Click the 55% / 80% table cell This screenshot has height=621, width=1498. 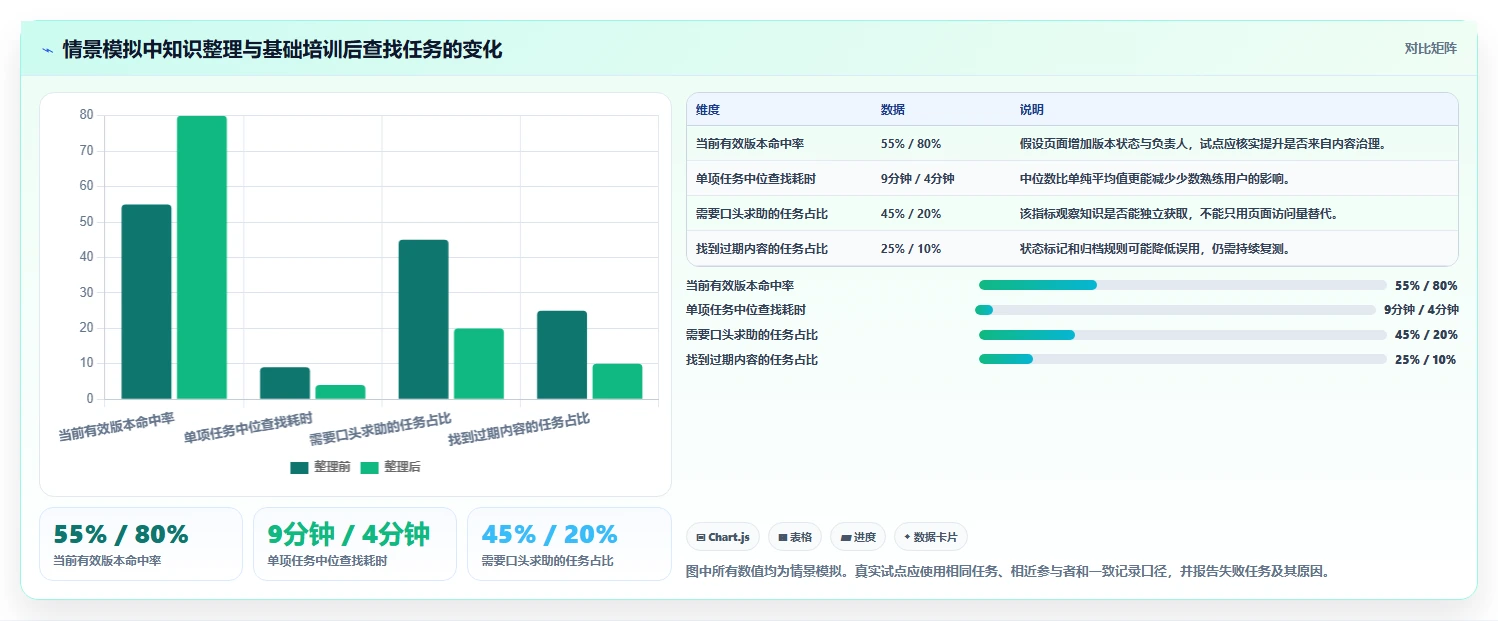[911, 144]
